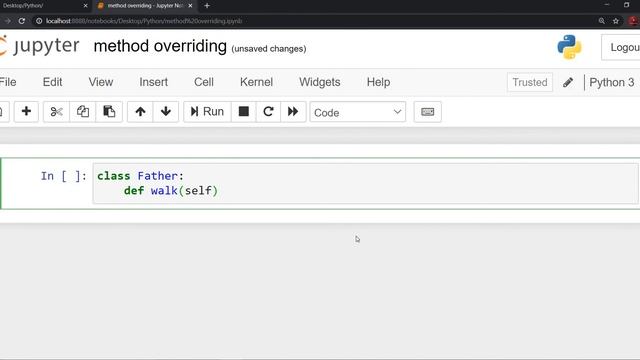Screen dimensions: 640x360
Task: Rename notebook title method overriding
Action: tap(160, 46)
